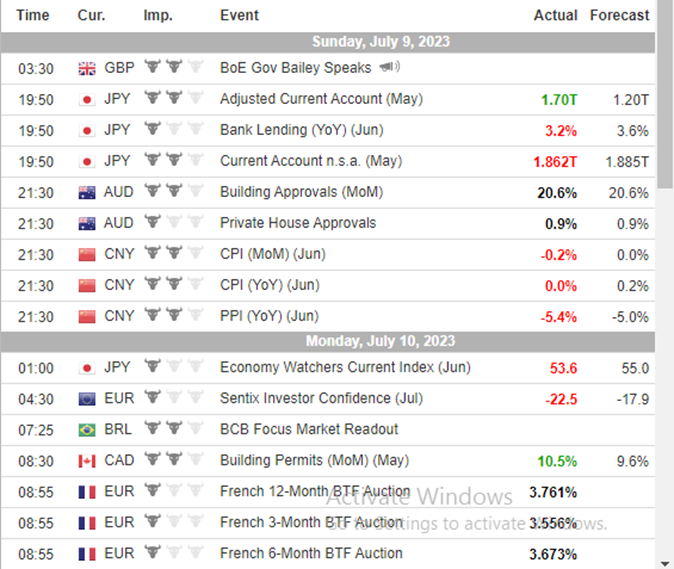The image size is (674, 569).
Task: Open Economy Watchers Current Index (Jun) event
Action: [x=345, y=368]
